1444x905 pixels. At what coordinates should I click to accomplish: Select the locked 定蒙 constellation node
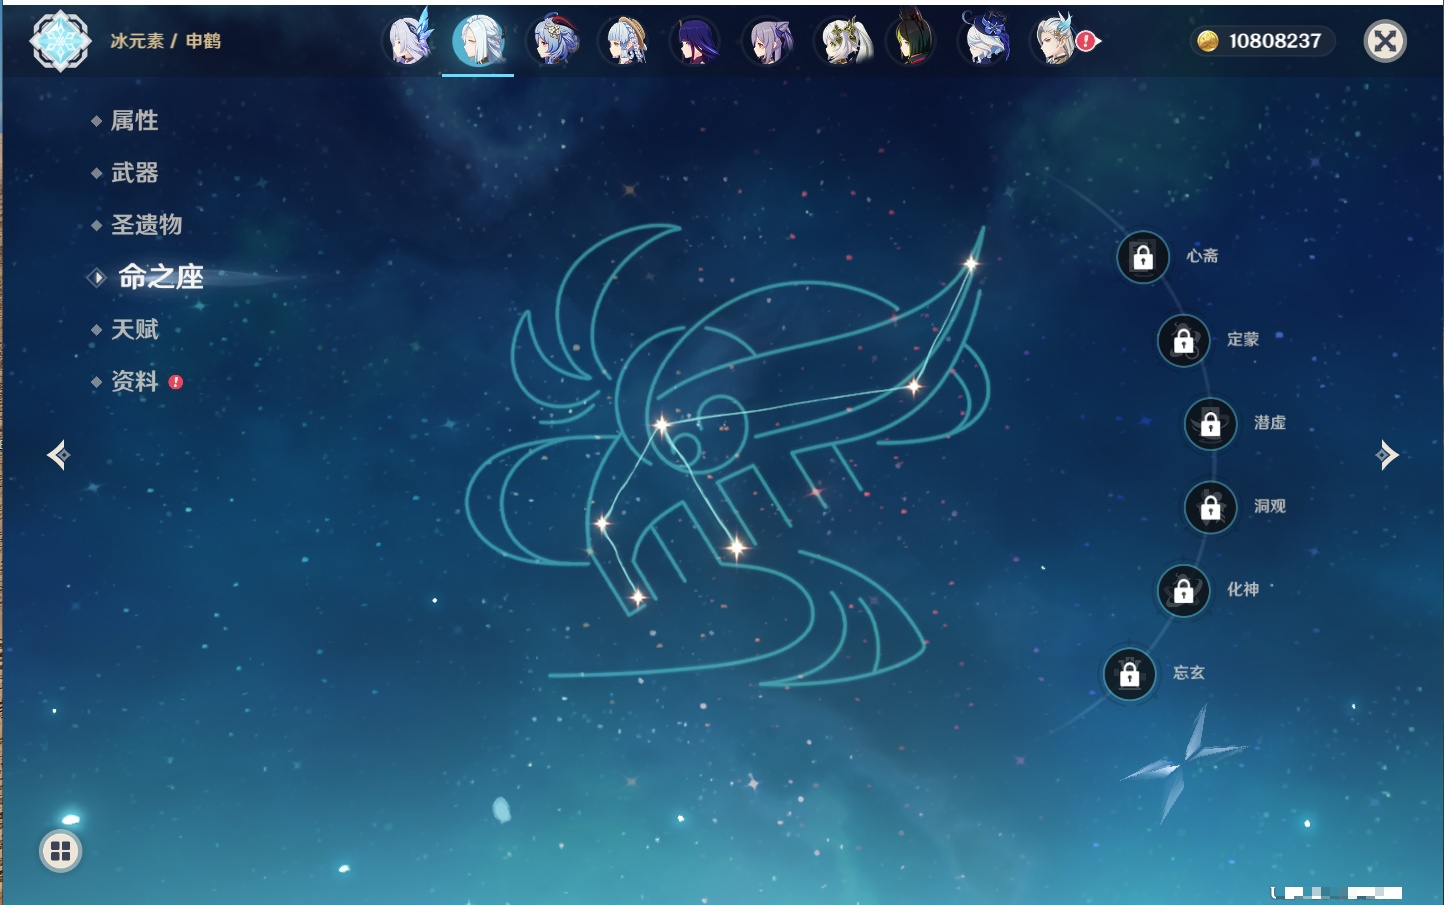pos(1184,341)
